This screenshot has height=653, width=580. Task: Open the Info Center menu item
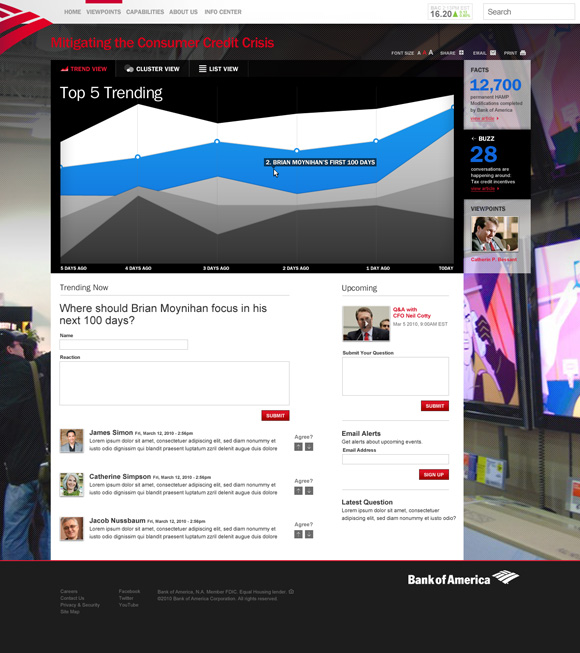pyautogui.click(x=223, y=12)
